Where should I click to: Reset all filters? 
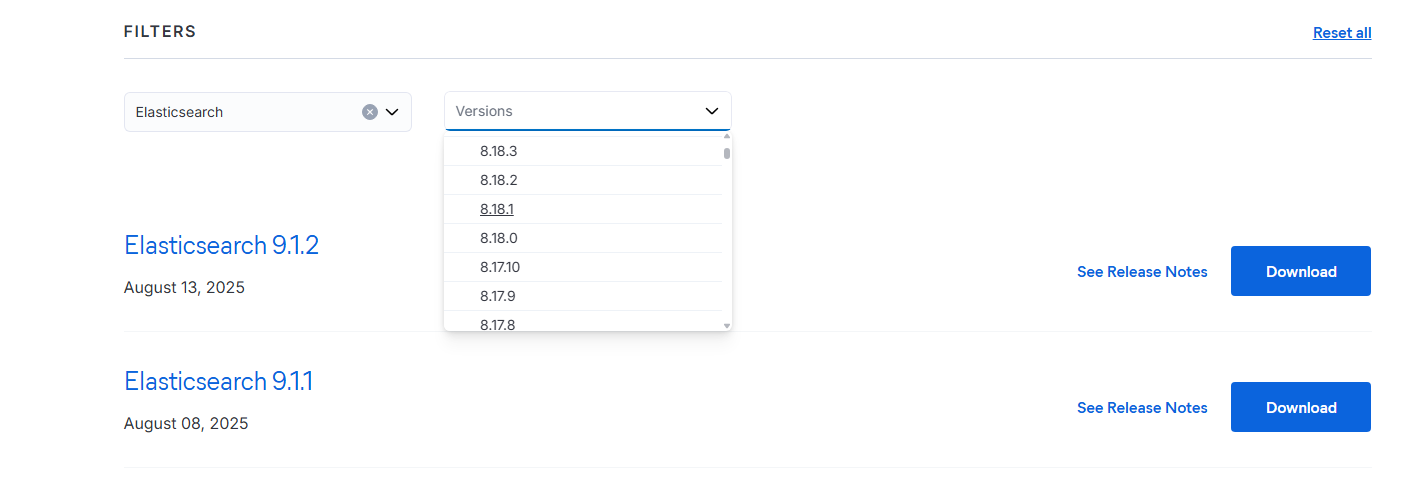tap(1341, 33)
